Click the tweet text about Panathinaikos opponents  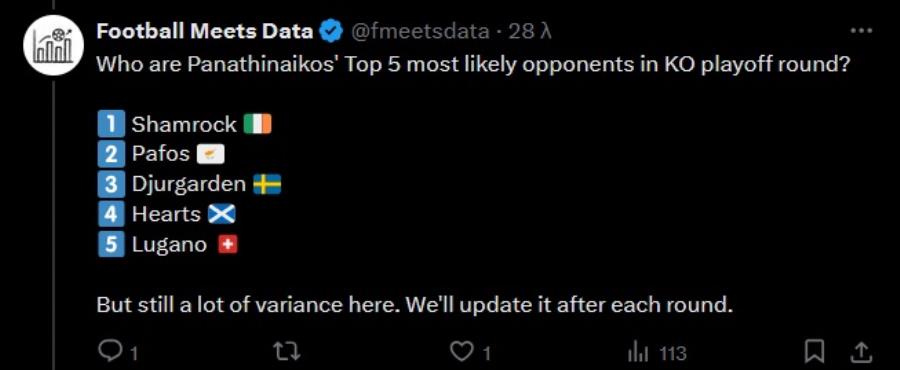(473, 64)
